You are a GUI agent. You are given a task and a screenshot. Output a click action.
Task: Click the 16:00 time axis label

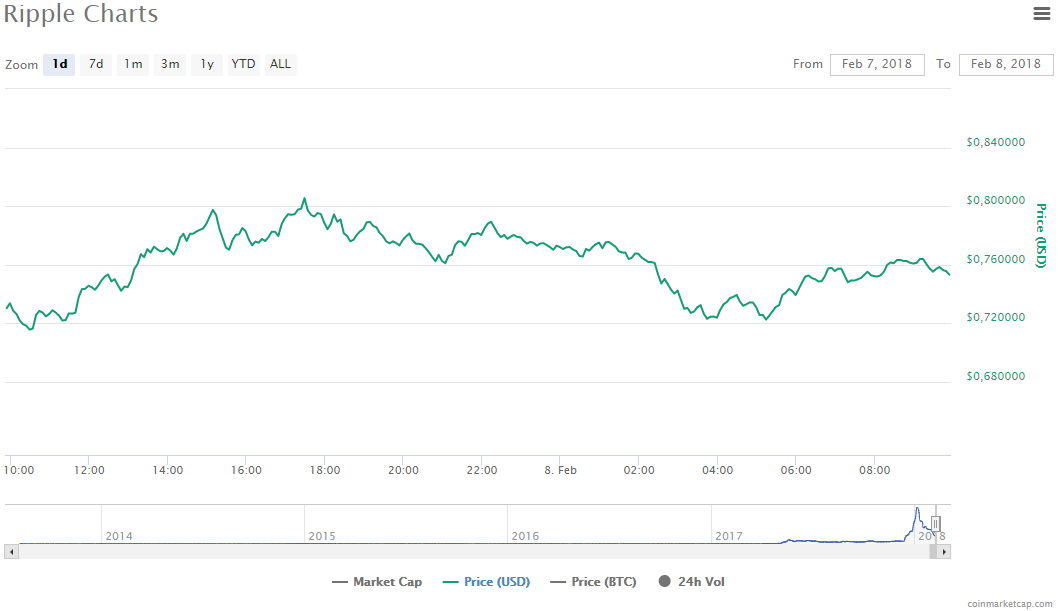(x=246, y=470)
